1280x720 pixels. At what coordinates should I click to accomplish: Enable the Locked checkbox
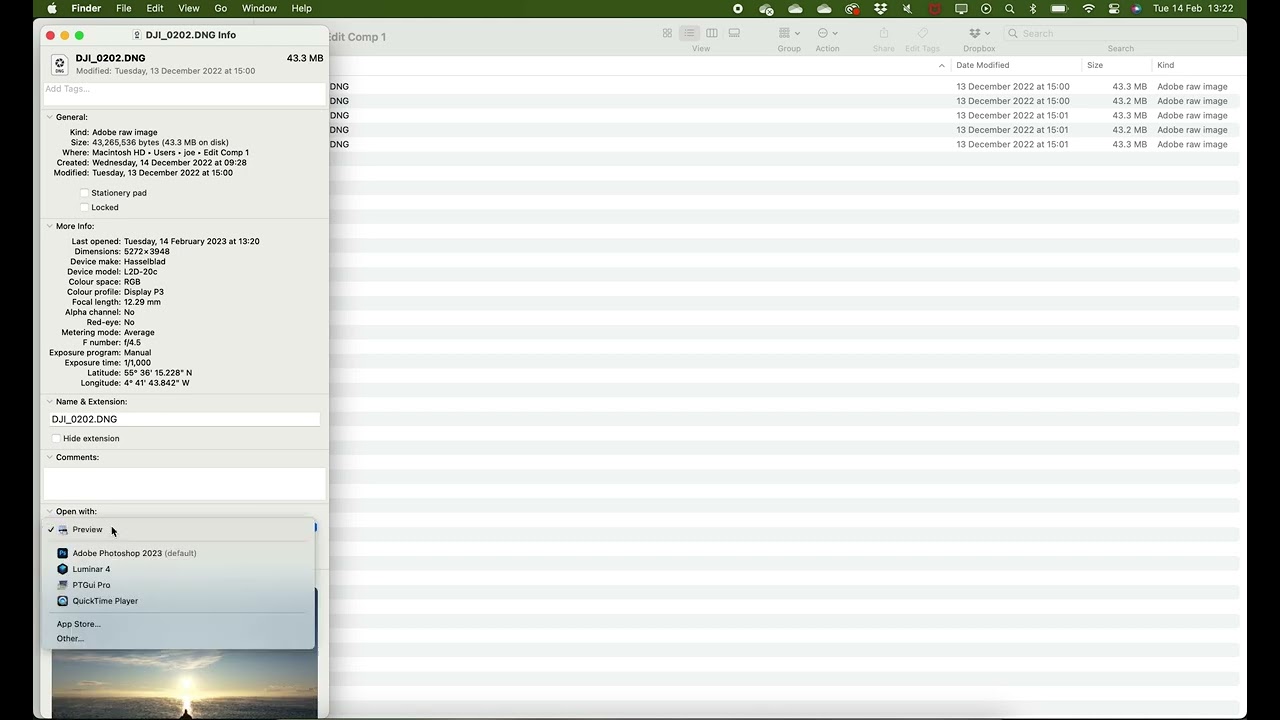tap(84, 208)
